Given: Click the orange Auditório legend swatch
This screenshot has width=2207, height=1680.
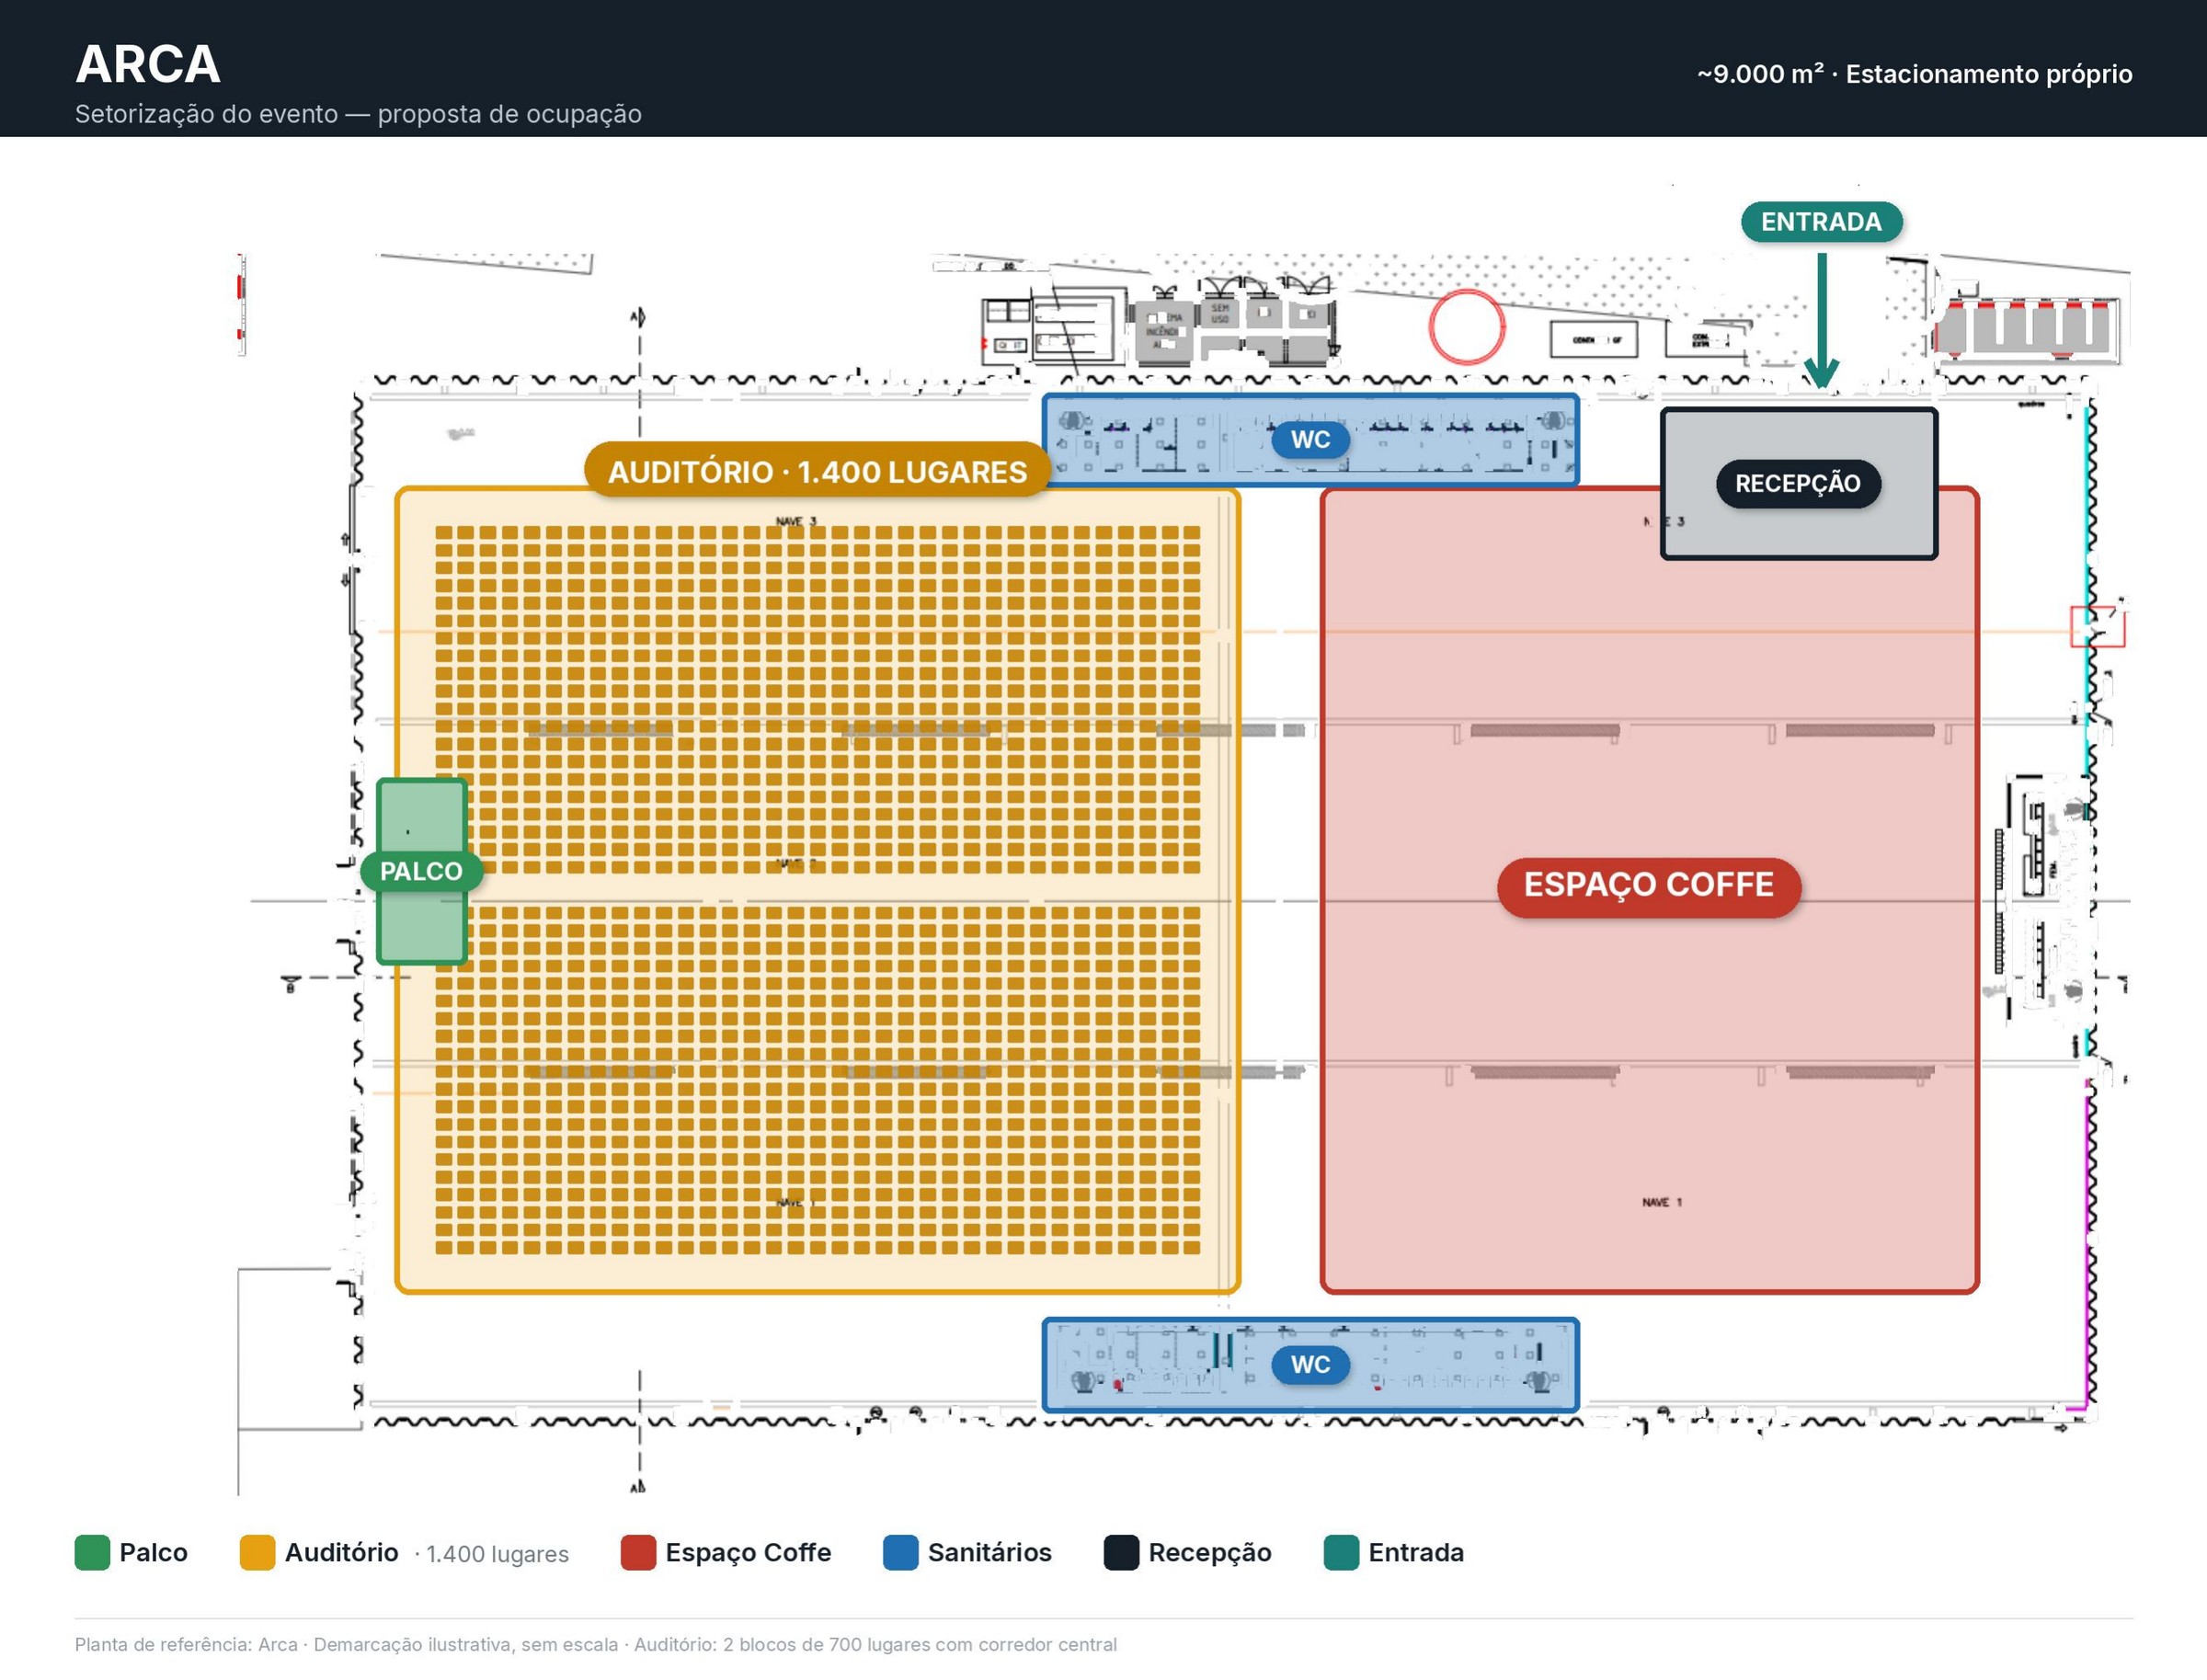Looking at the screenshot, I should point(257,1553).
